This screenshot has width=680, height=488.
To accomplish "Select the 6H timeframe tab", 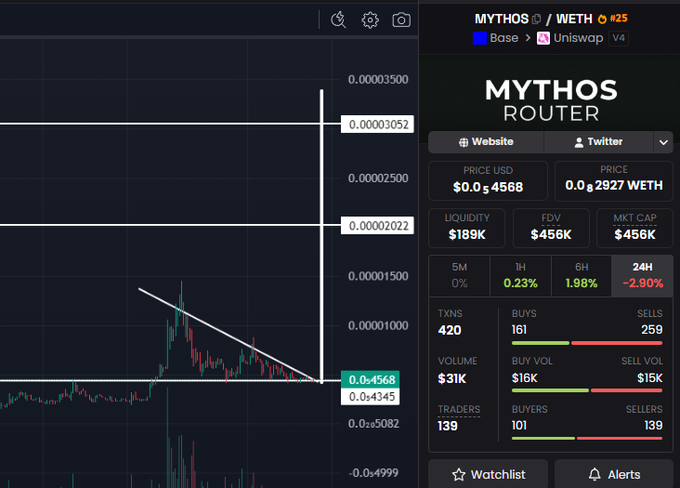I will [x=582, y=276].
